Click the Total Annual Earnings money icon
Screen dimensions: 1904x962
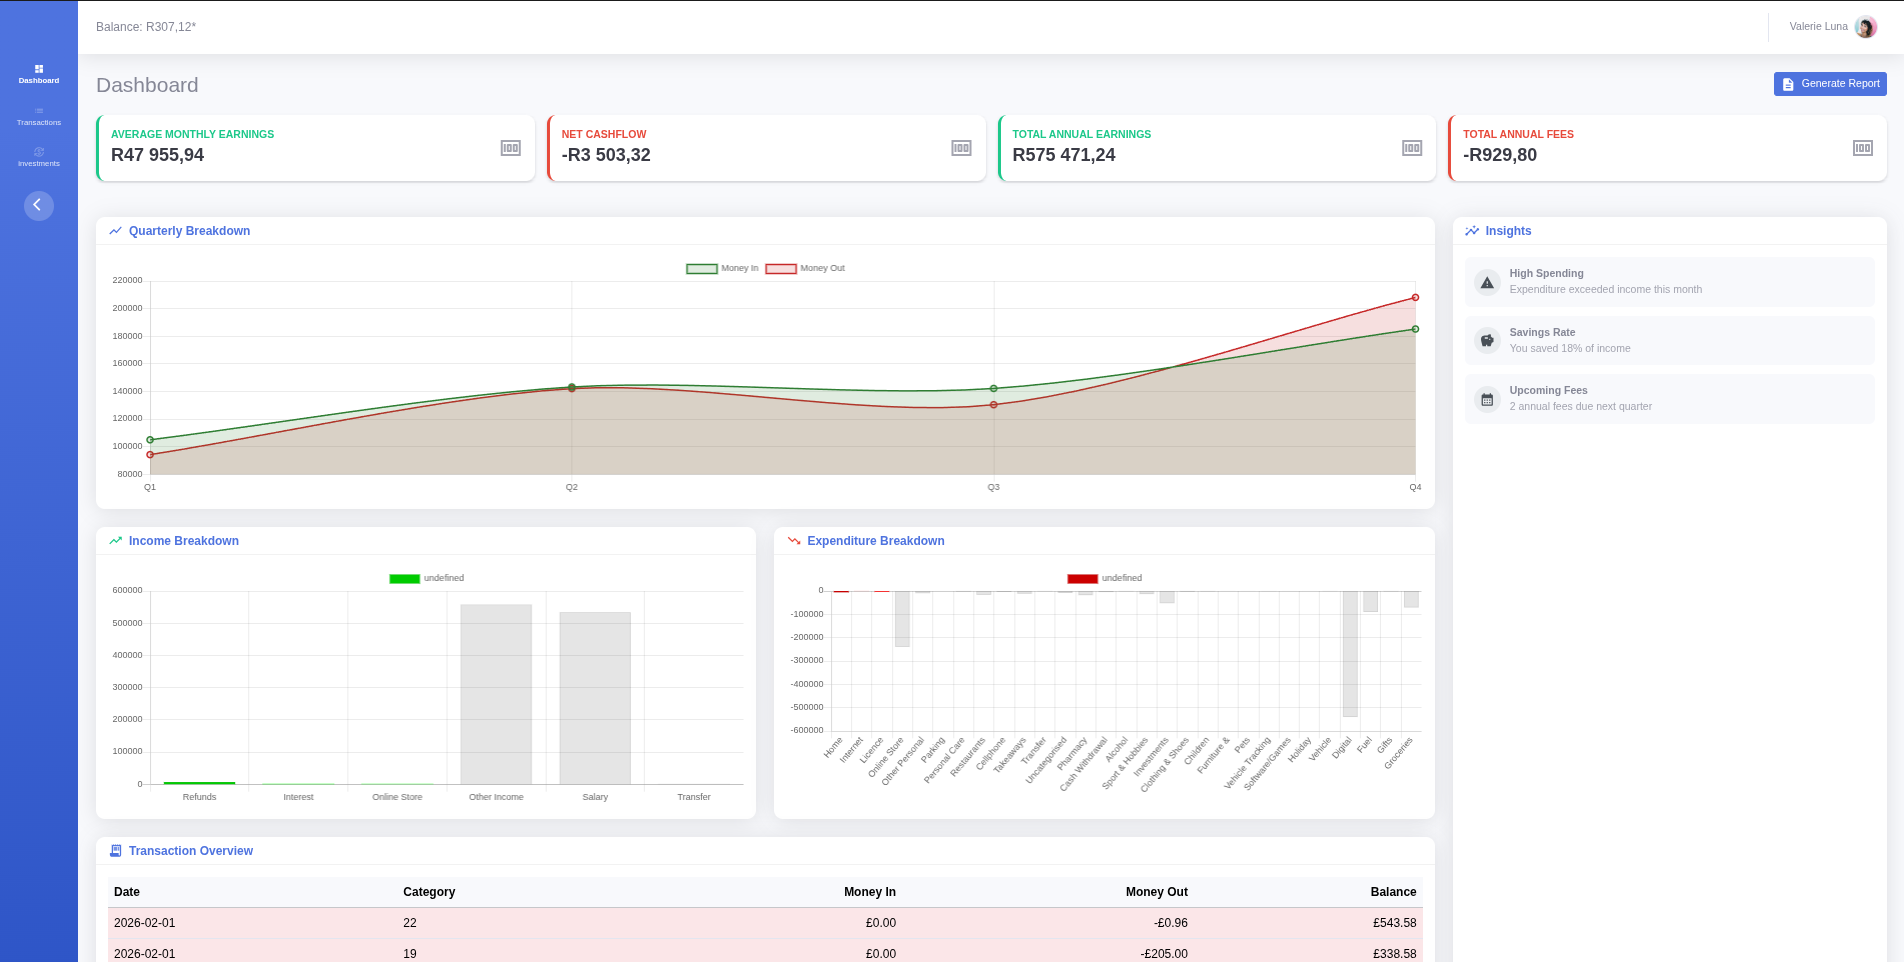click(1411, 148)
